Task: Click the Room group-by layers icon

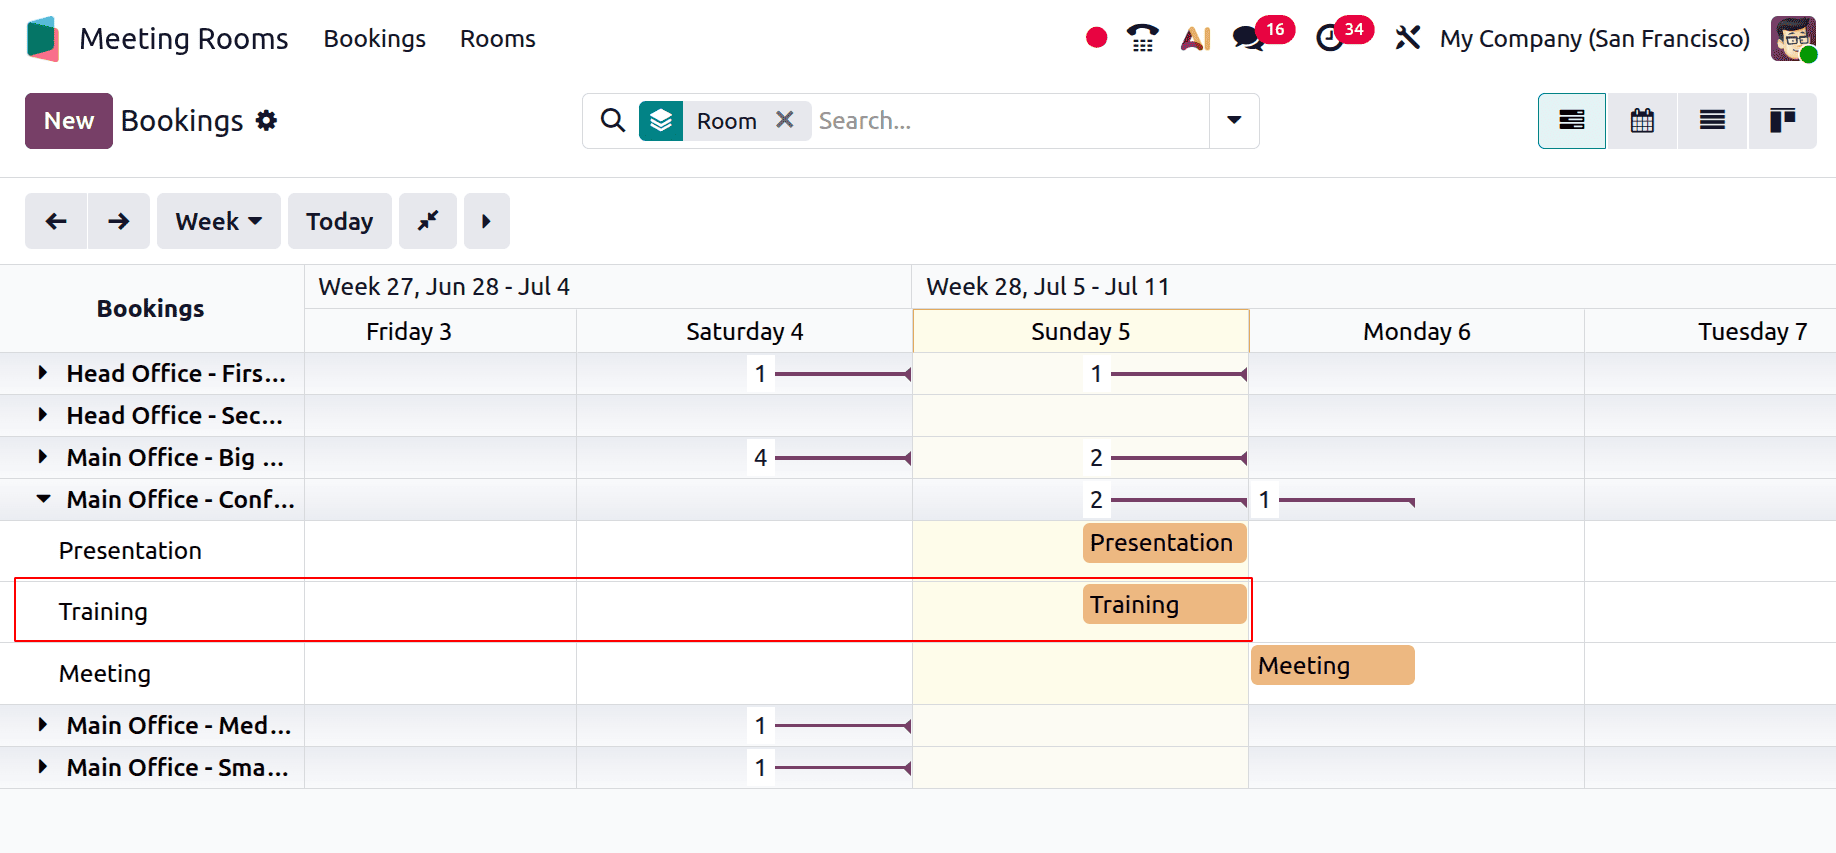Action: point(661,121)
